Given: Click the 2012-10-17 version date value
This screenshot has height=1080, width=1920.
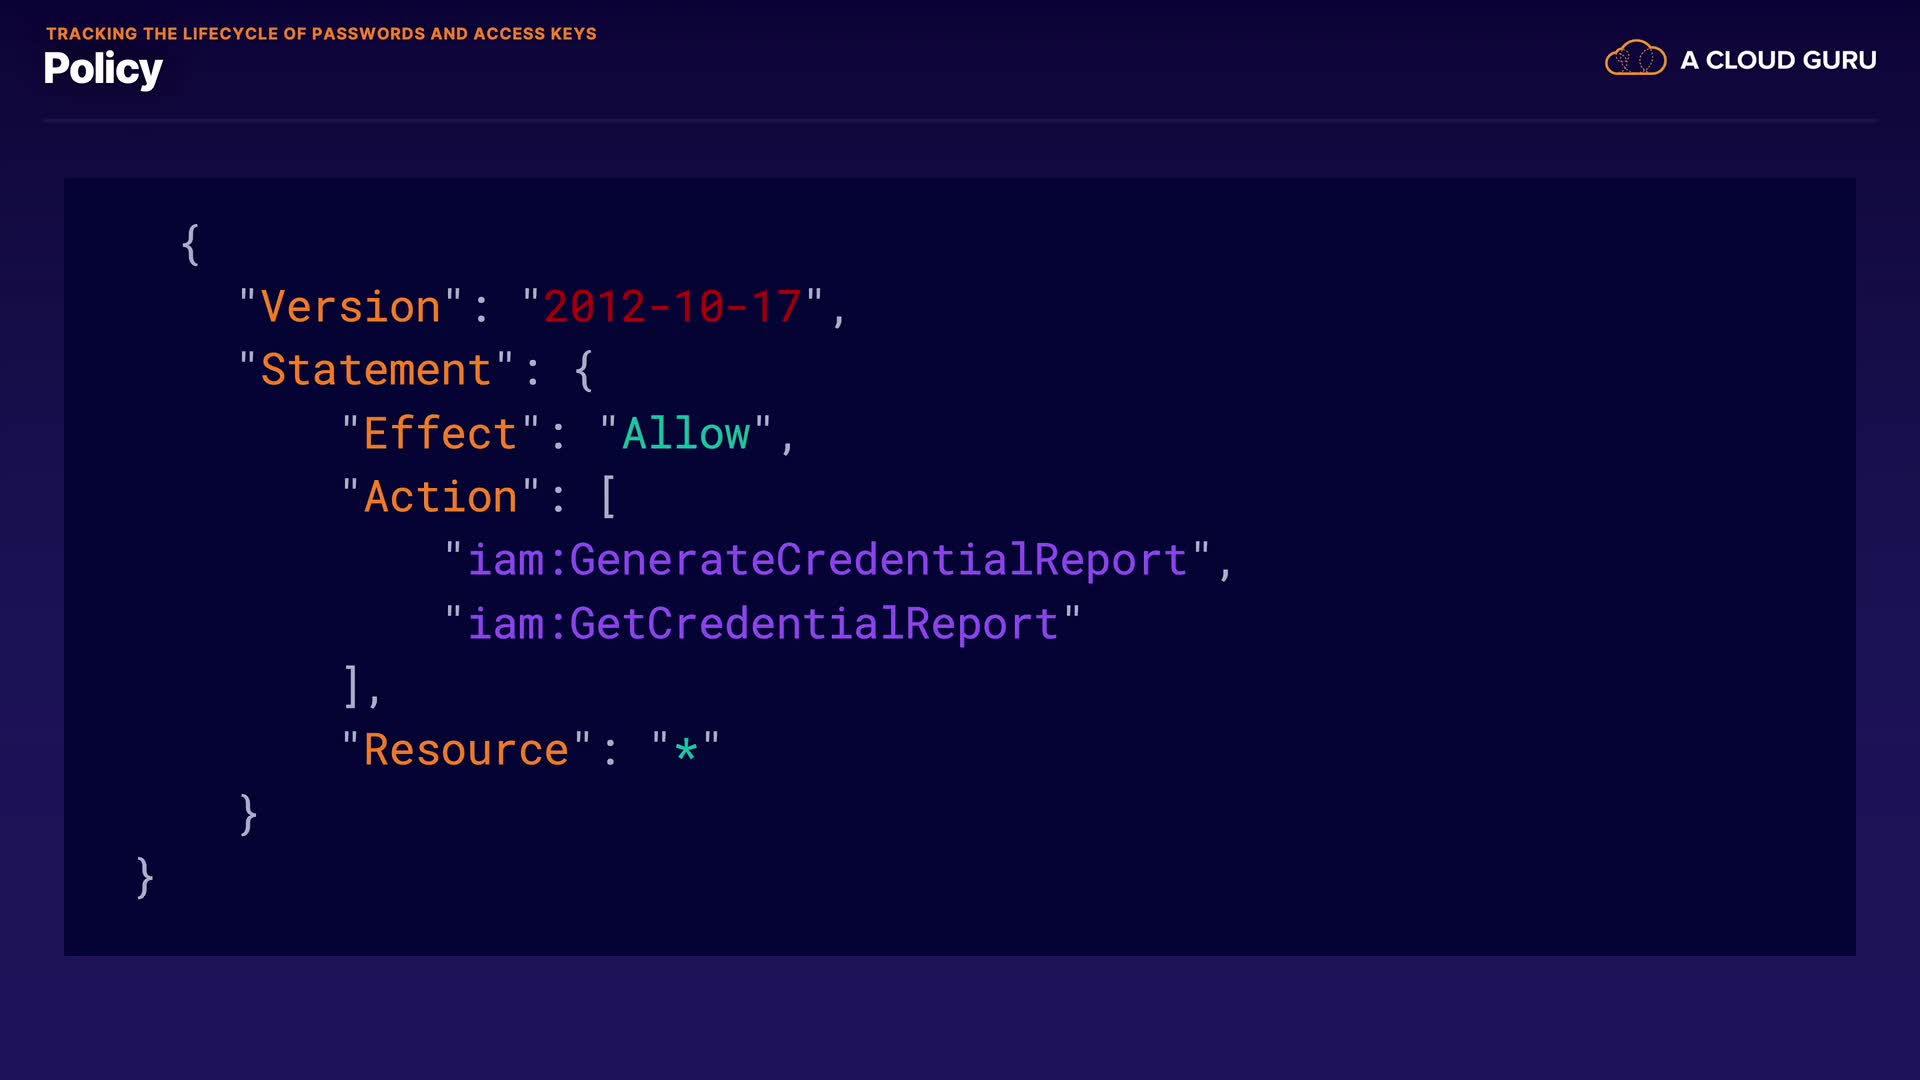Looking at the screenshot, I should click(x=672, y=307).
